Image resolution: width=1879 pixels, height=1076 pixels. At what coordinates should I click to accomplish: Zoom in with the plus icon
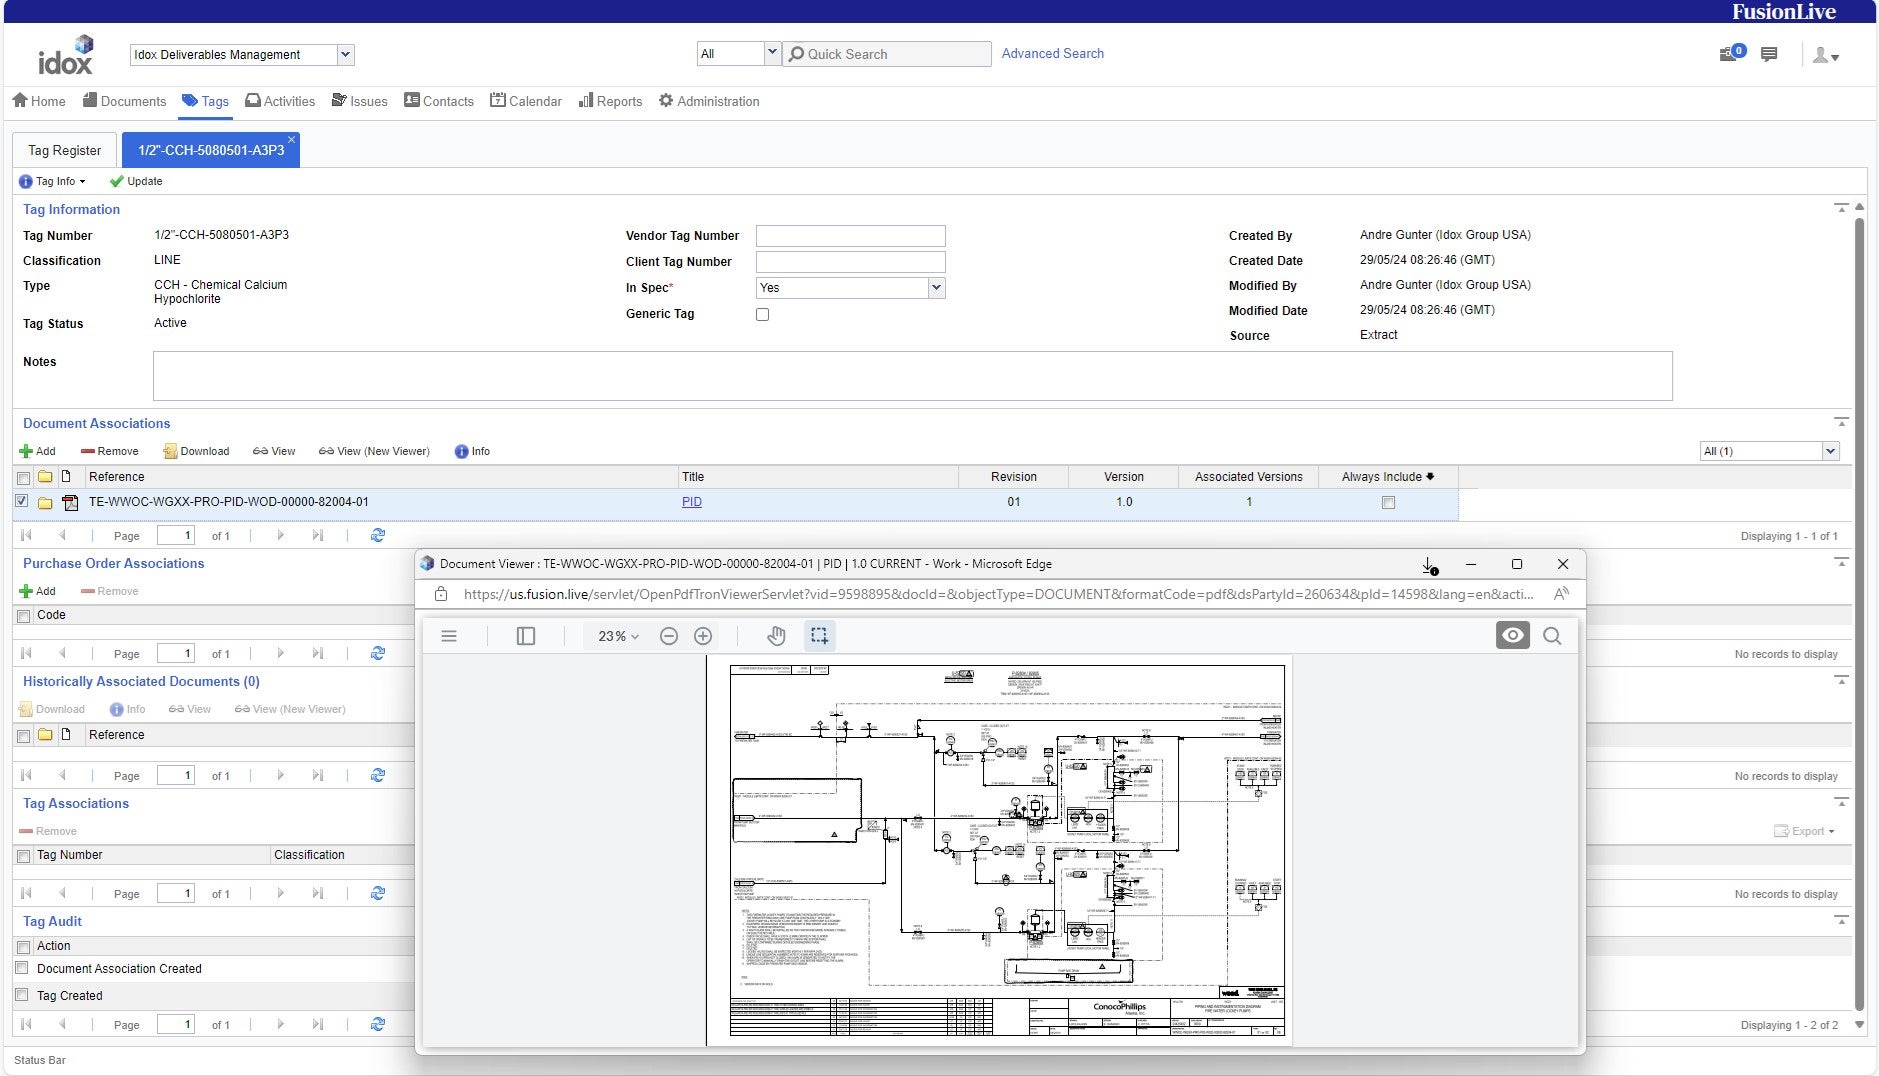tap(703, 636)
